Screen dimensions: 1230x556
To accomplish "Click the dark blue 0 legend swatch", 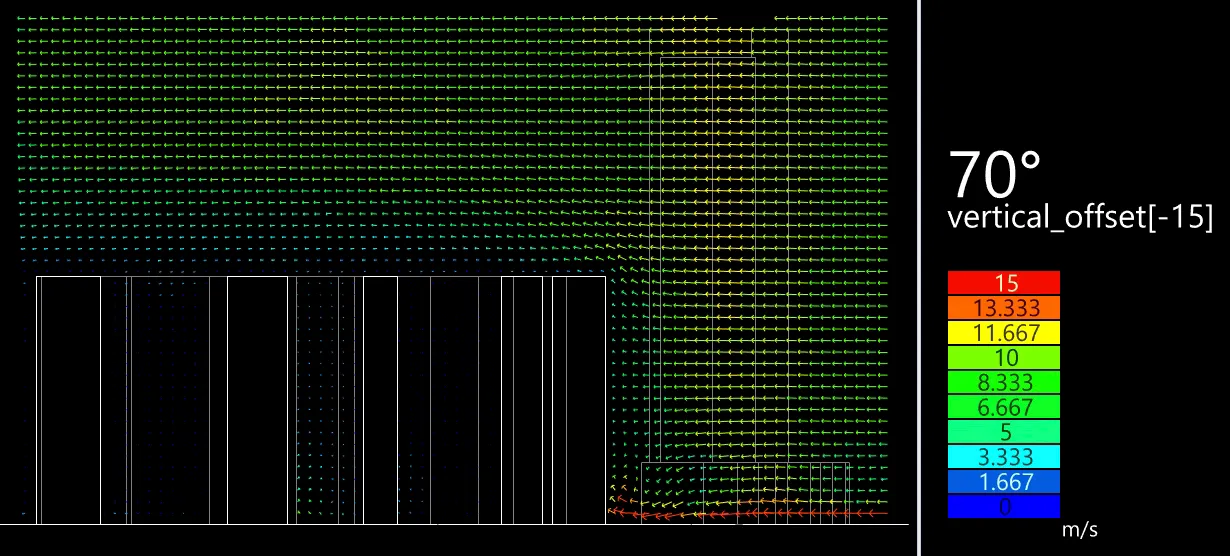I will [x=1003, y=506].
